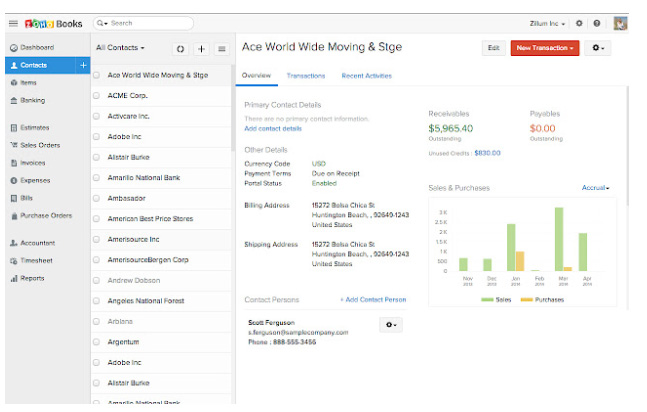This screenshot has height=412, width=647.
Task: Click the $5,965.40 receivables amount
Action: [x=451, y=128]
